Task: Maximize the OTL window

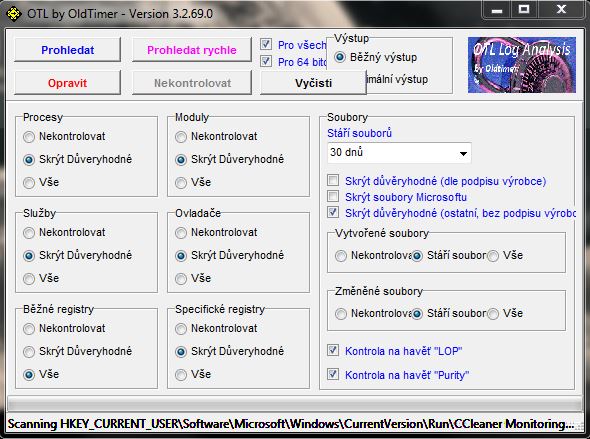Action: click(x=524, y=9)
